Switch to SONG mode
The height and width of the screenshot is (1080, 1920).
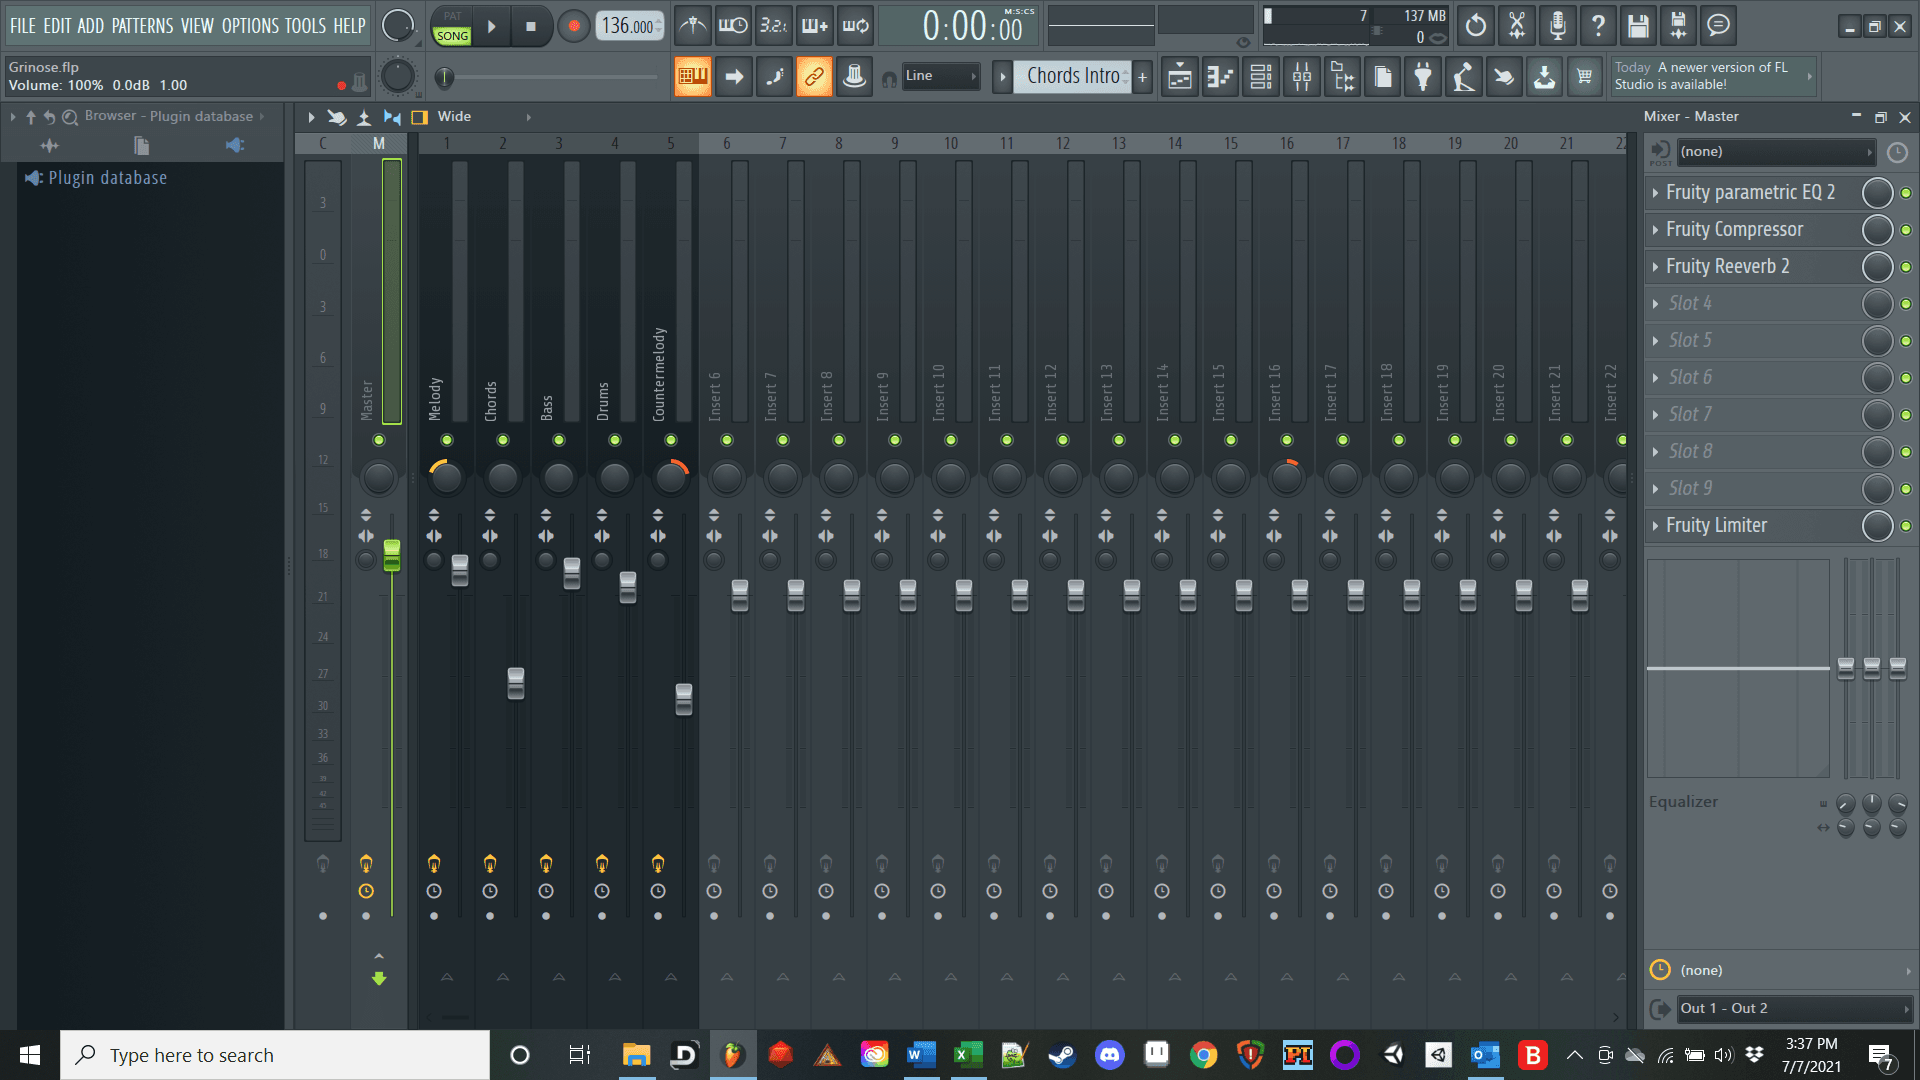click(452, 36)
